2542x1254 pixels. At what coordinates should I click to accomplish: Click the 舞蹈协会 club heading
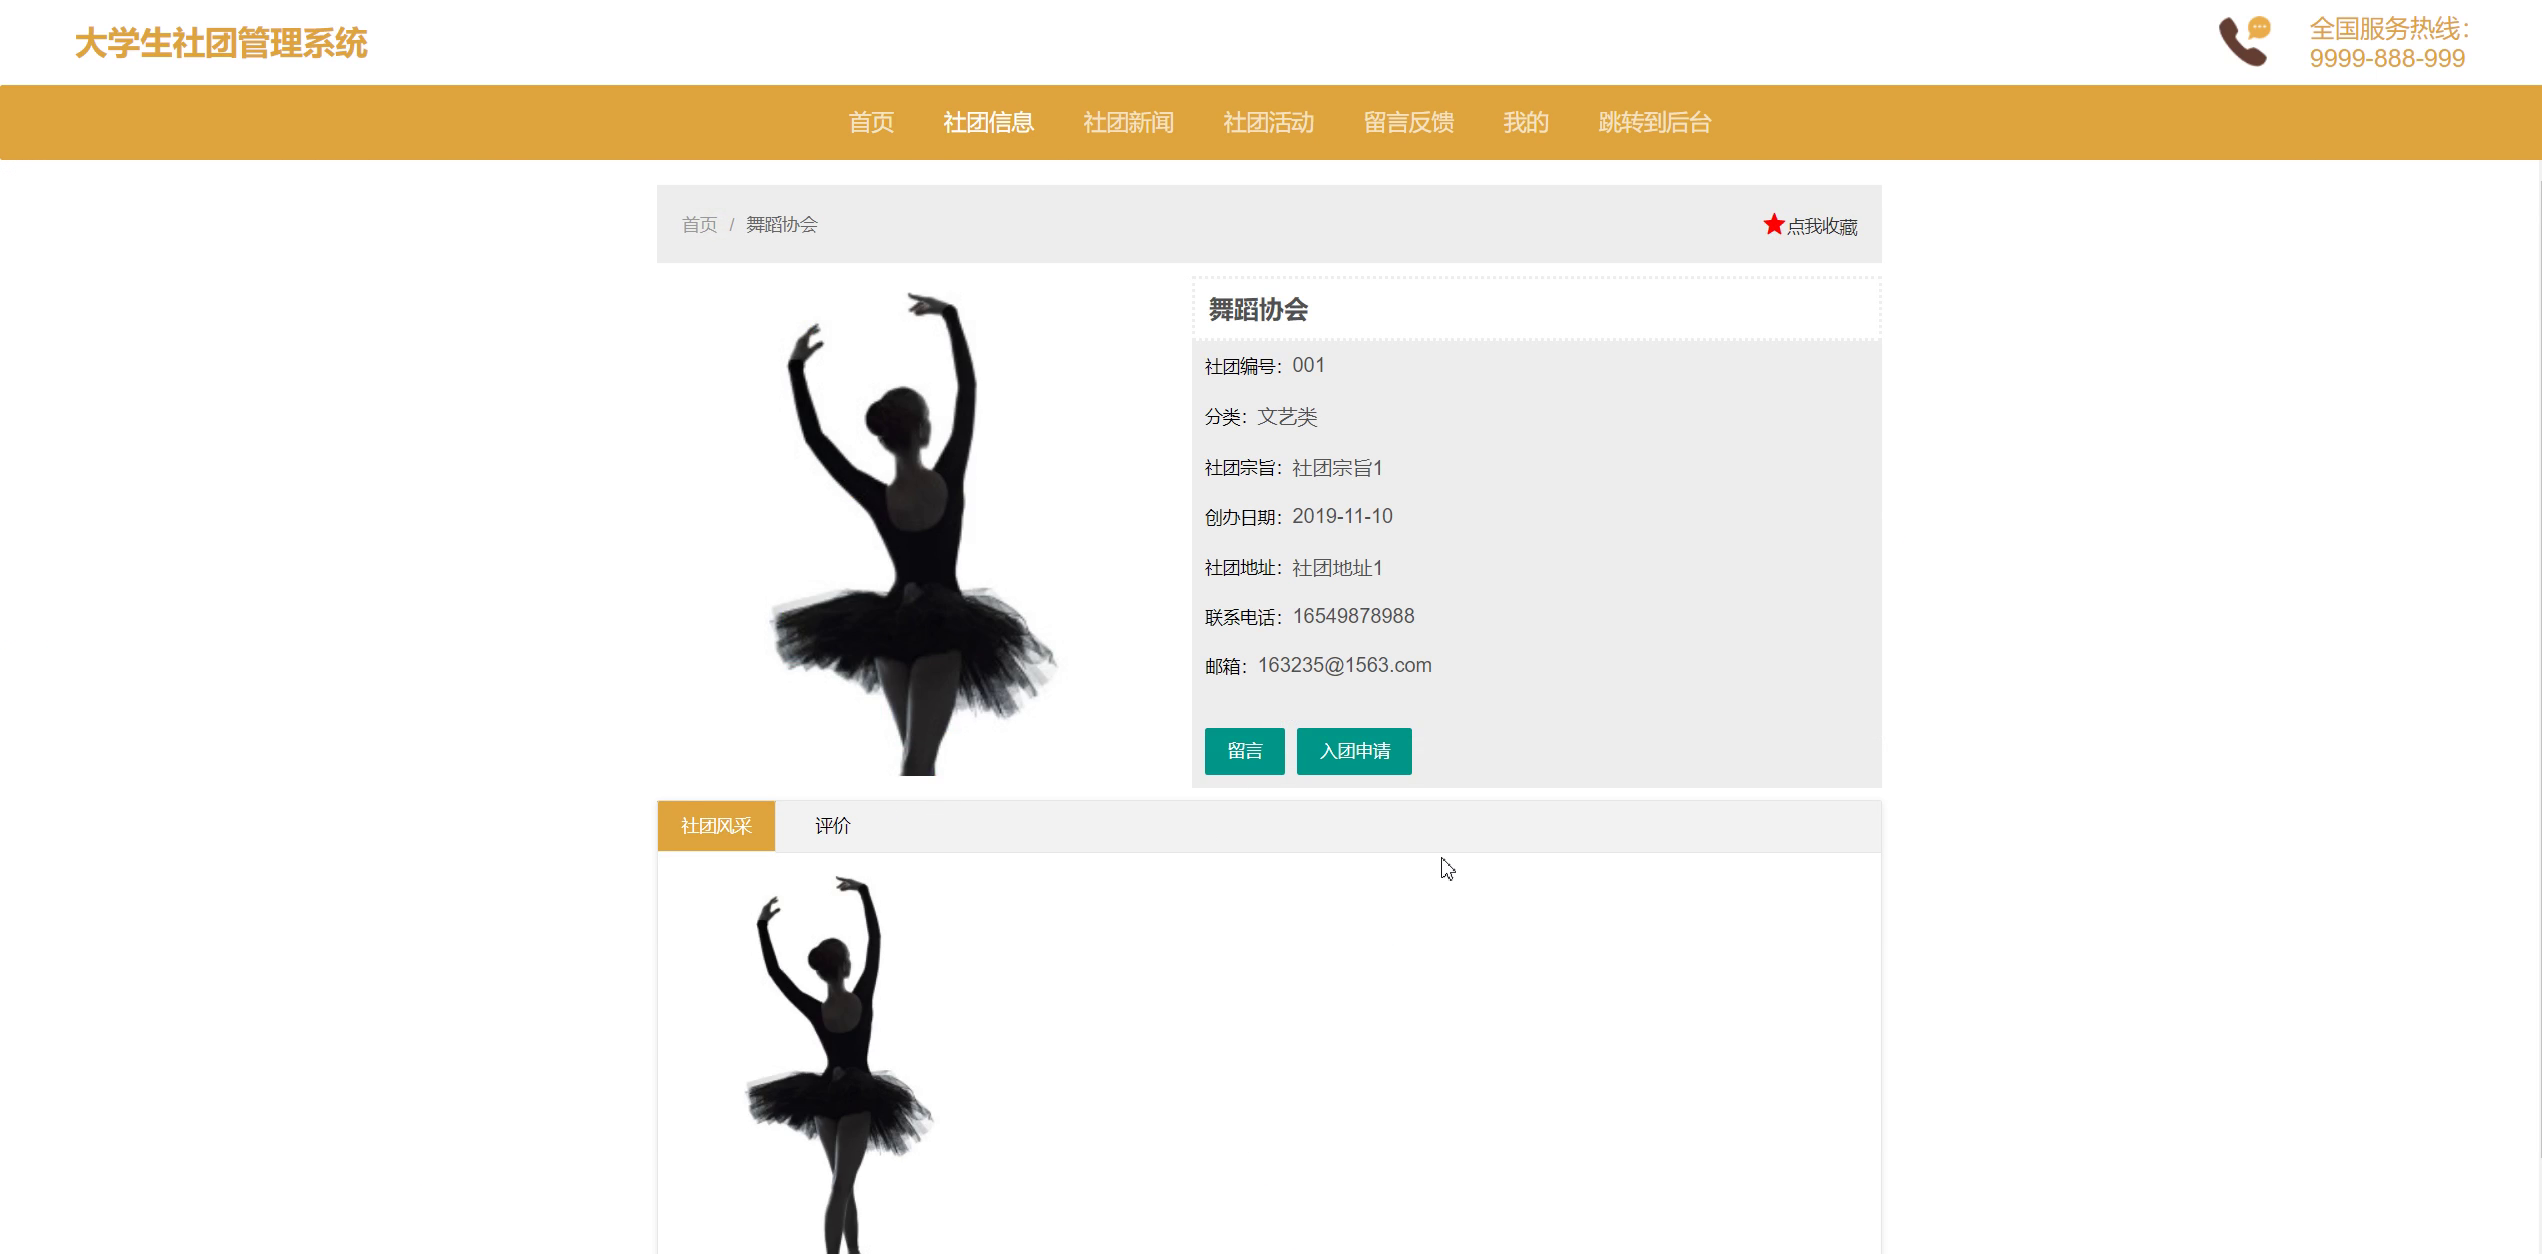1258,310
